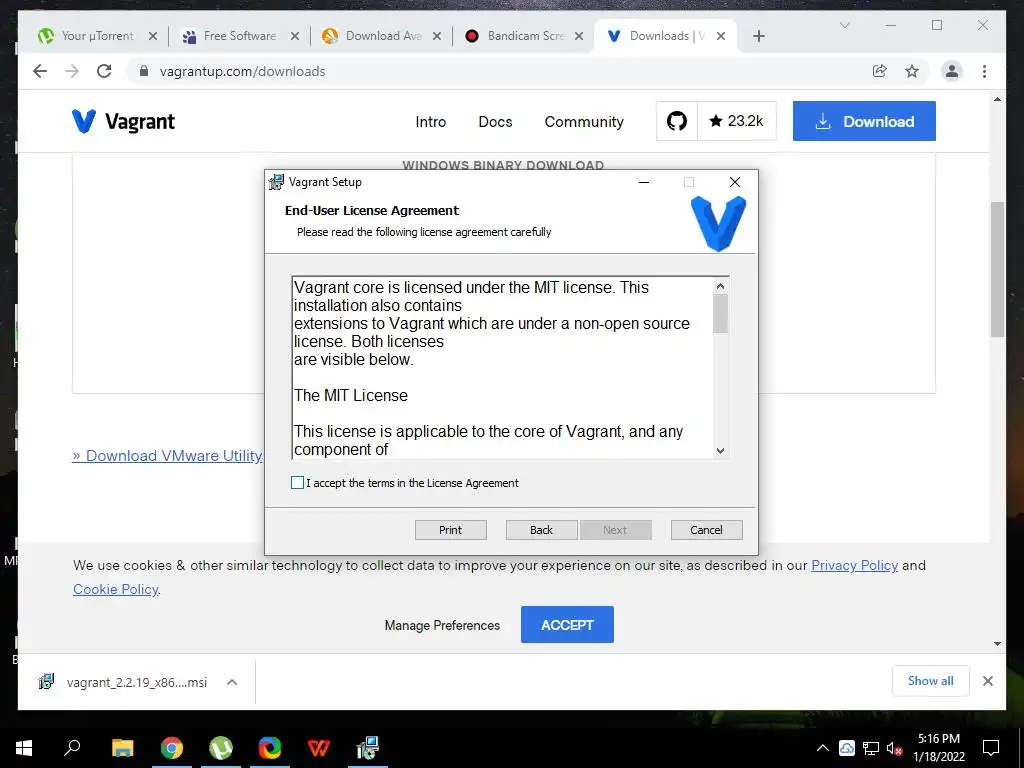Open File Explorer from taskbar
This screenshot has width=1024, height=768.
[x=122, y=748]
